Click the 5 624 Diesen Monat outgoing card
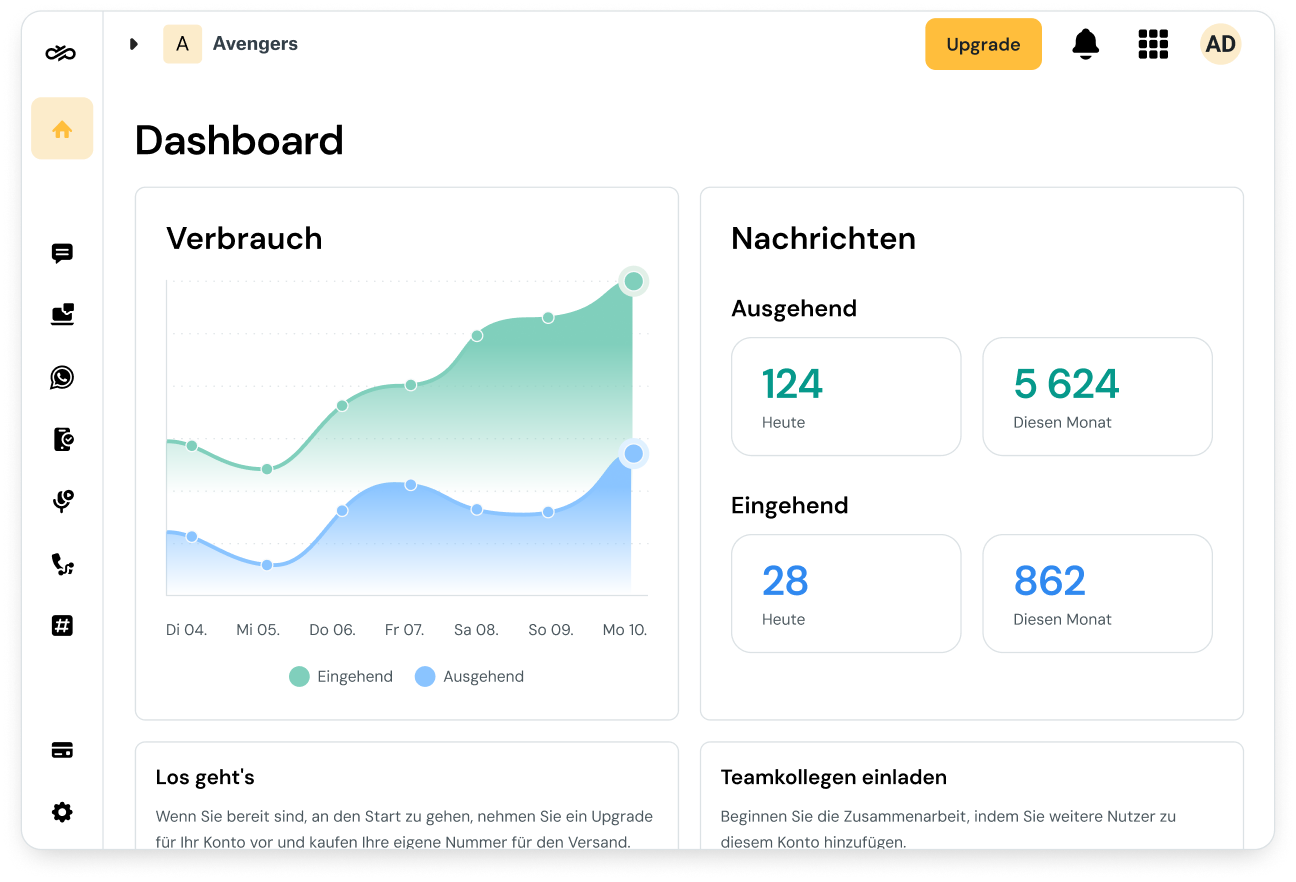The height and width of the screenshot is (882, 1296). [1097, 396]
